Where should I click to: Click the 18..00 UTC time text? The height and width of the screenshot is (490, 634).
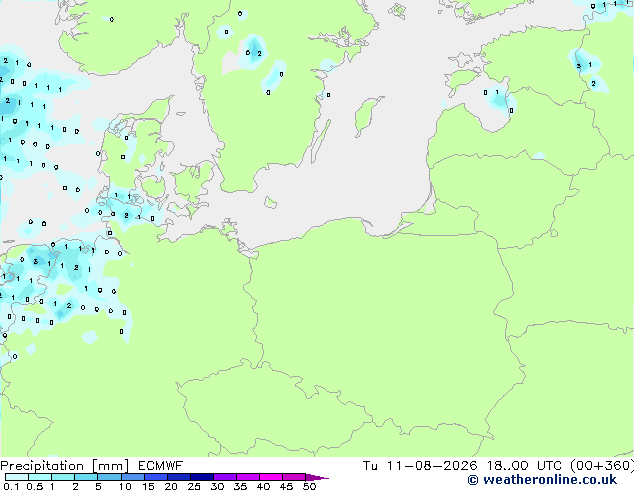point(524,466)
